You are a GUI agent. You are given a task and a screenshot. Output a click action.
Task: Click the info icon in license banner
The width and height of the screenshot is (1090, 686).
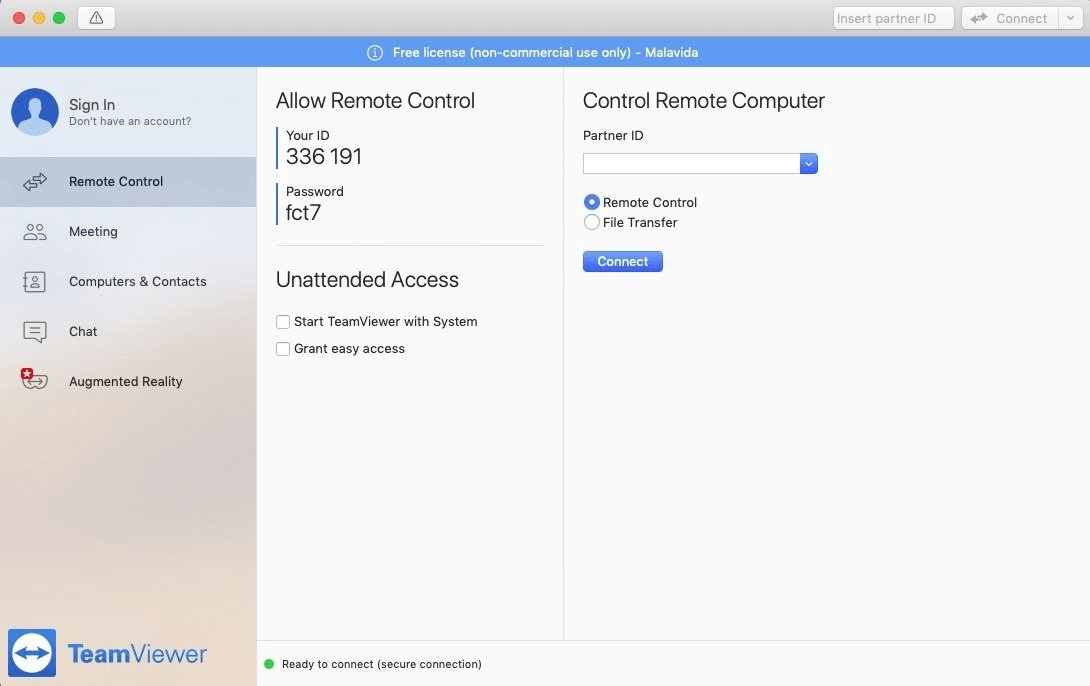375,53
